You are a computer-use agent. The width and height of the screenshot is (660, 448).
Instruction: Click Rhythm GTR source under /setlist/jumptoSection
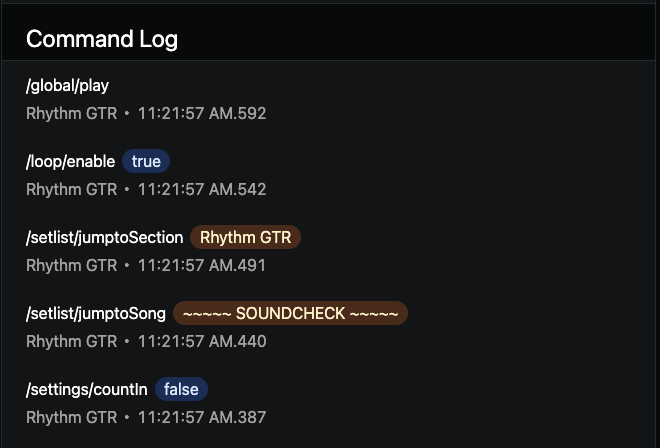click(x=72, y=265)
